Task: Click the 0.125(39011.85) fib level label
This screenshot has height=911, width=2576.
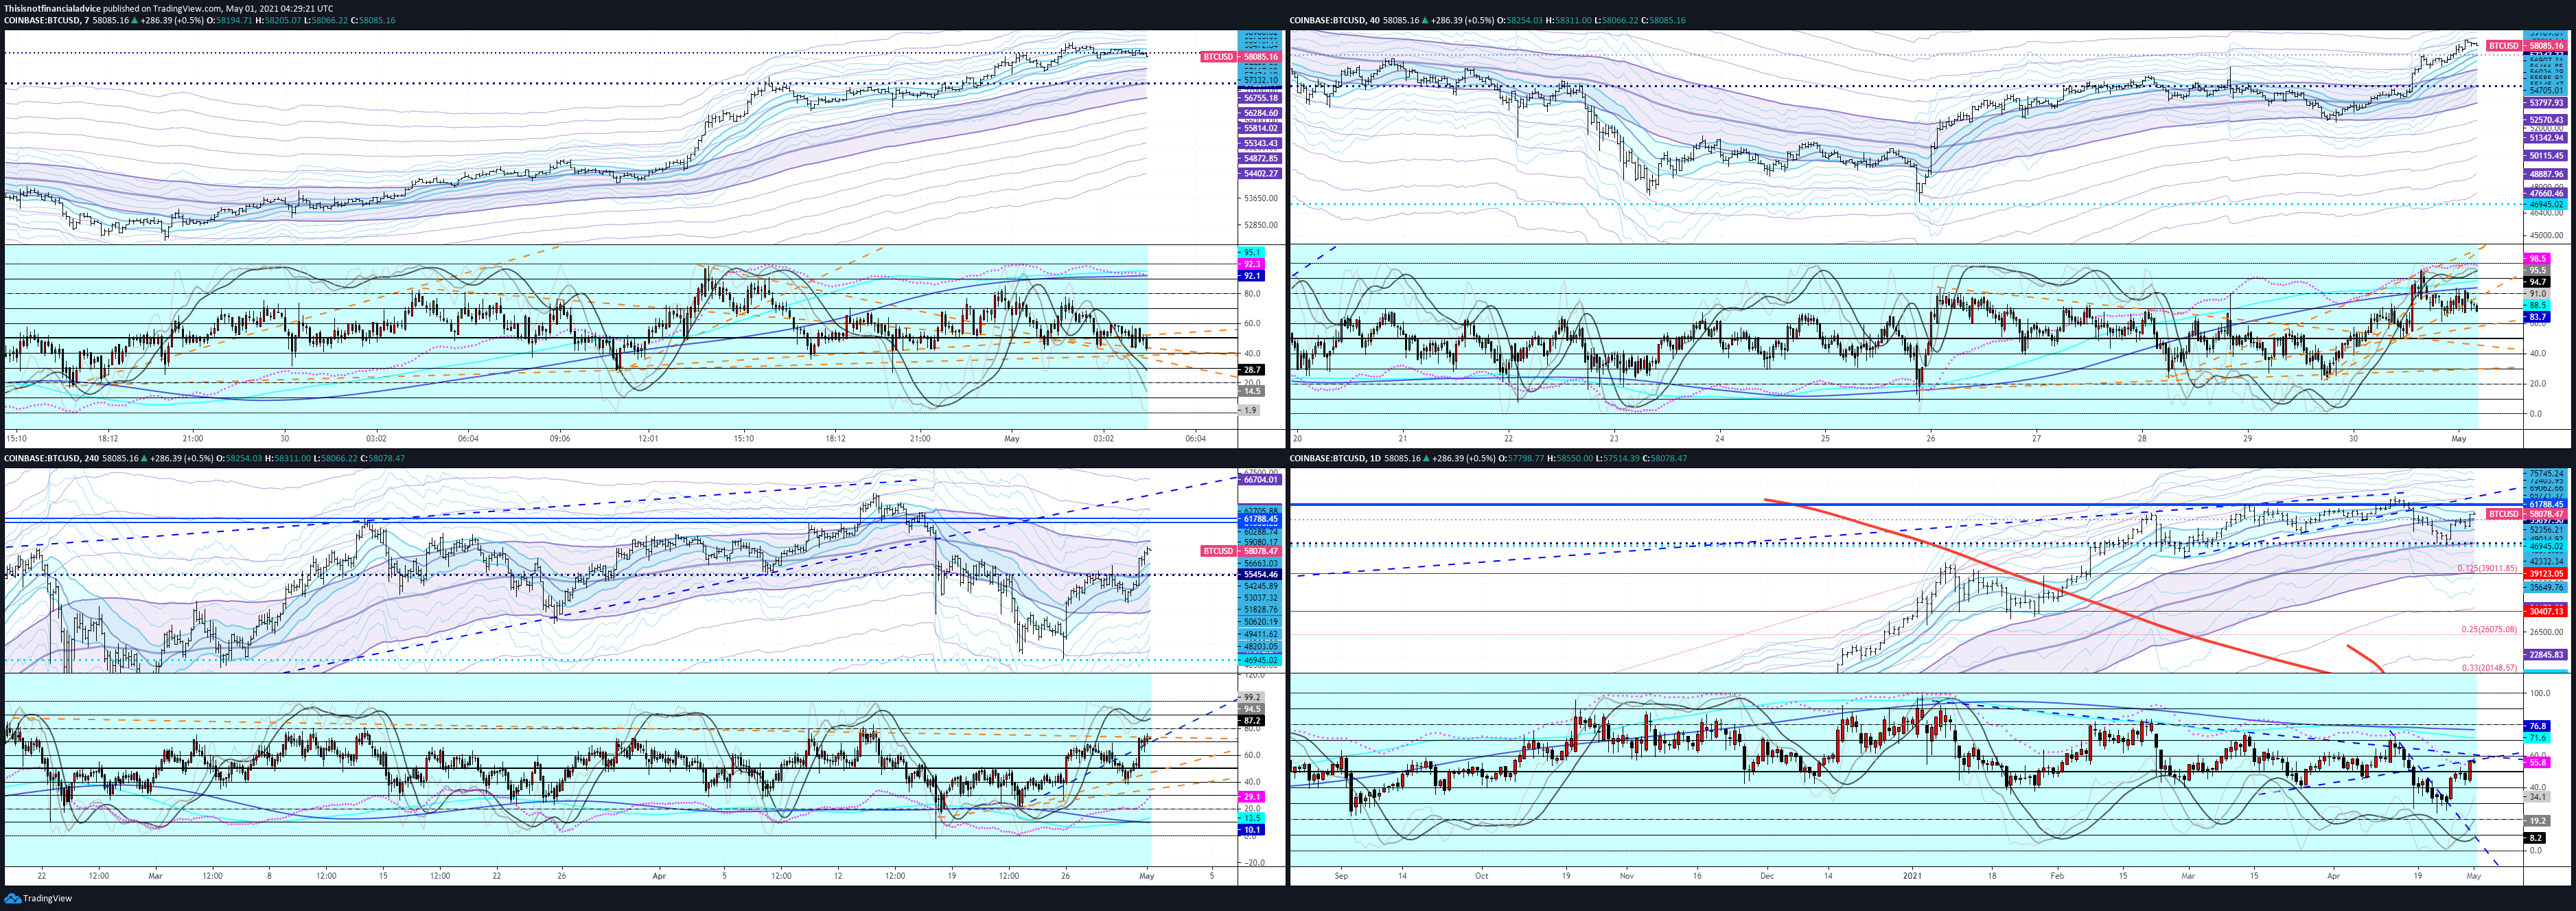Action: 2487,568
